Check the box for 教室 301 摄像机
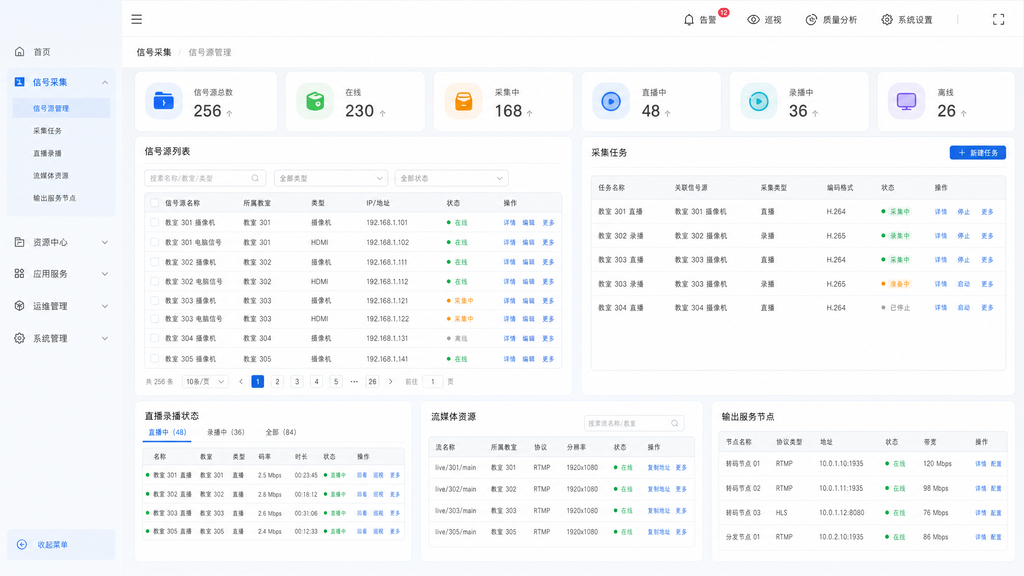This screenshot has width=1024, height=576. [x=155, y=223]
